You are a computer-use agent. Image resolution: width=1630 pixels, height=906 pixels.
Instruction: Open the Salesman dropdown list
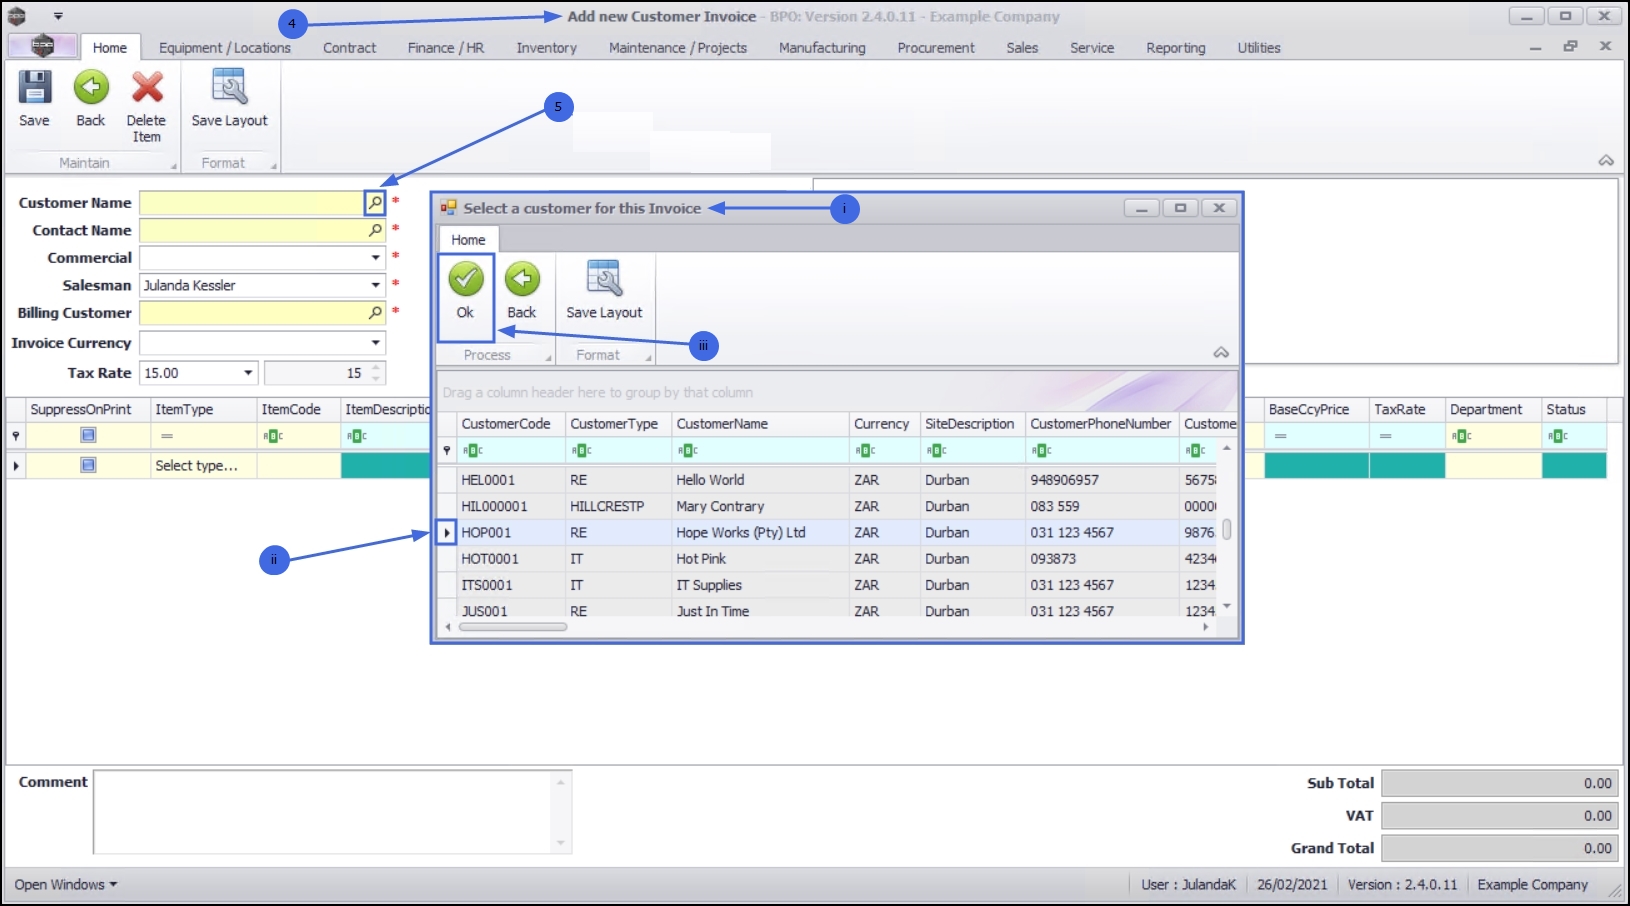[376, 285]
